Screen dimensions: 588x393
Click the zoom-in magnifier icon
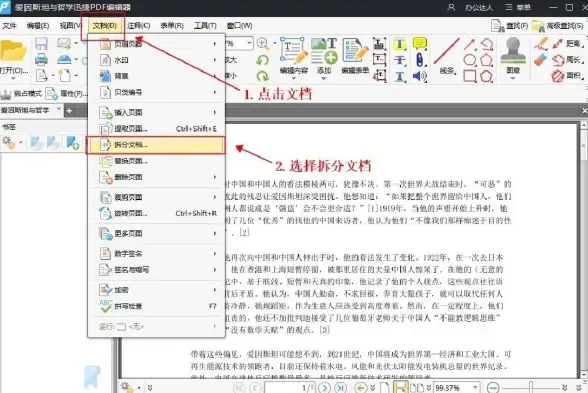[x=263, y=44]
